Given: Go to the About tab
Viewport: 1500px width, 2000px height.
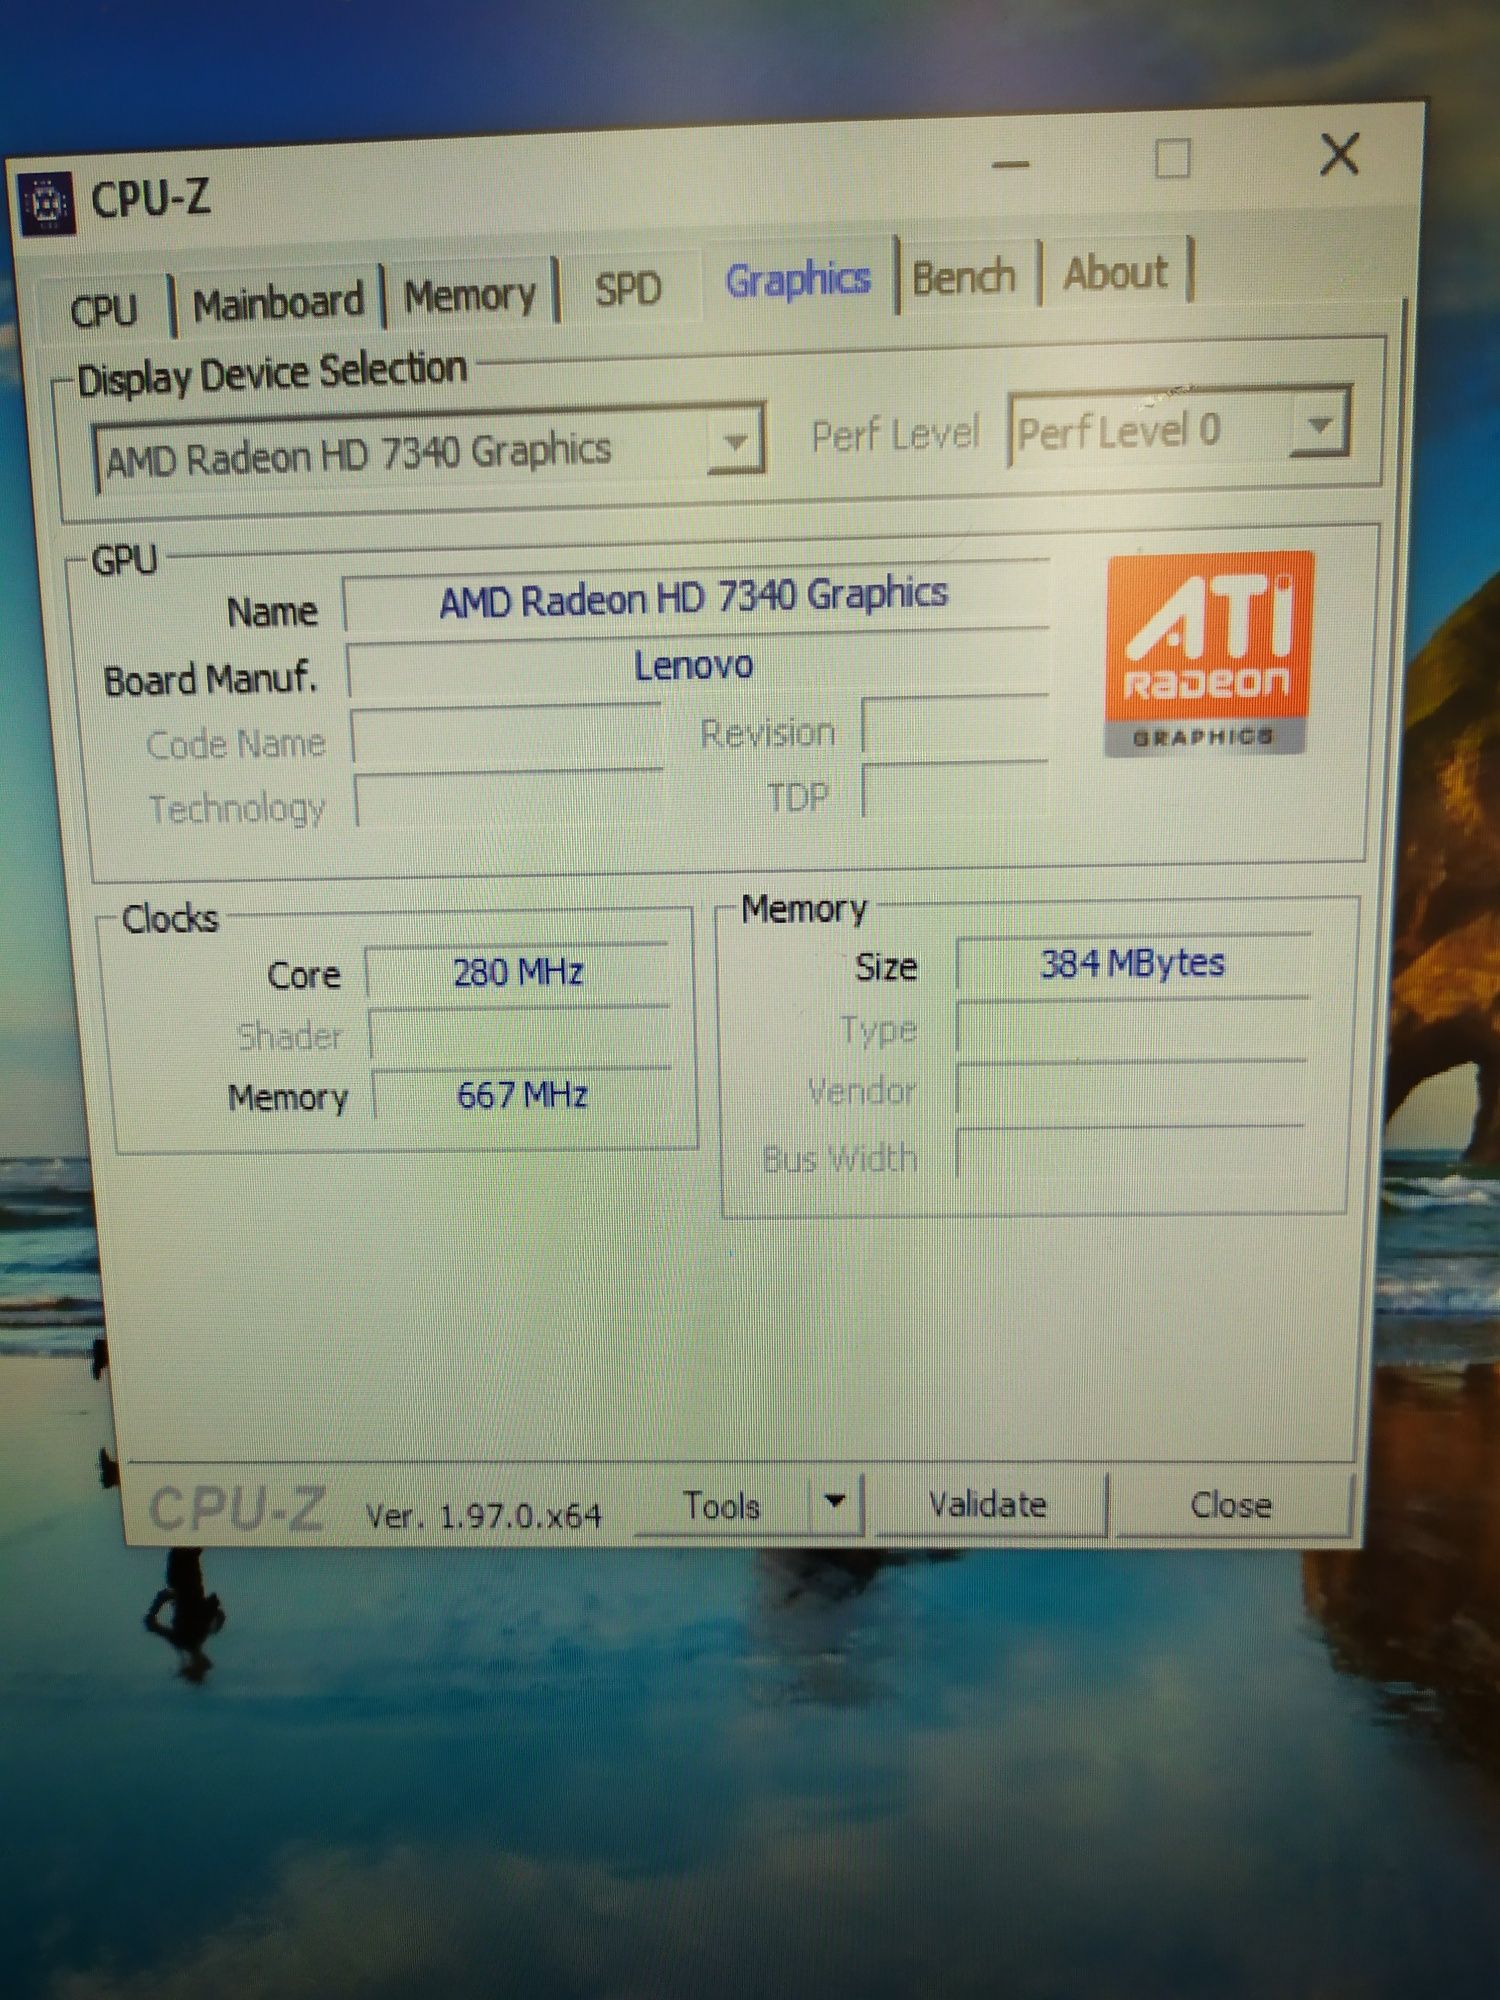Looking at the screenshot, I should click(1116, 272).
